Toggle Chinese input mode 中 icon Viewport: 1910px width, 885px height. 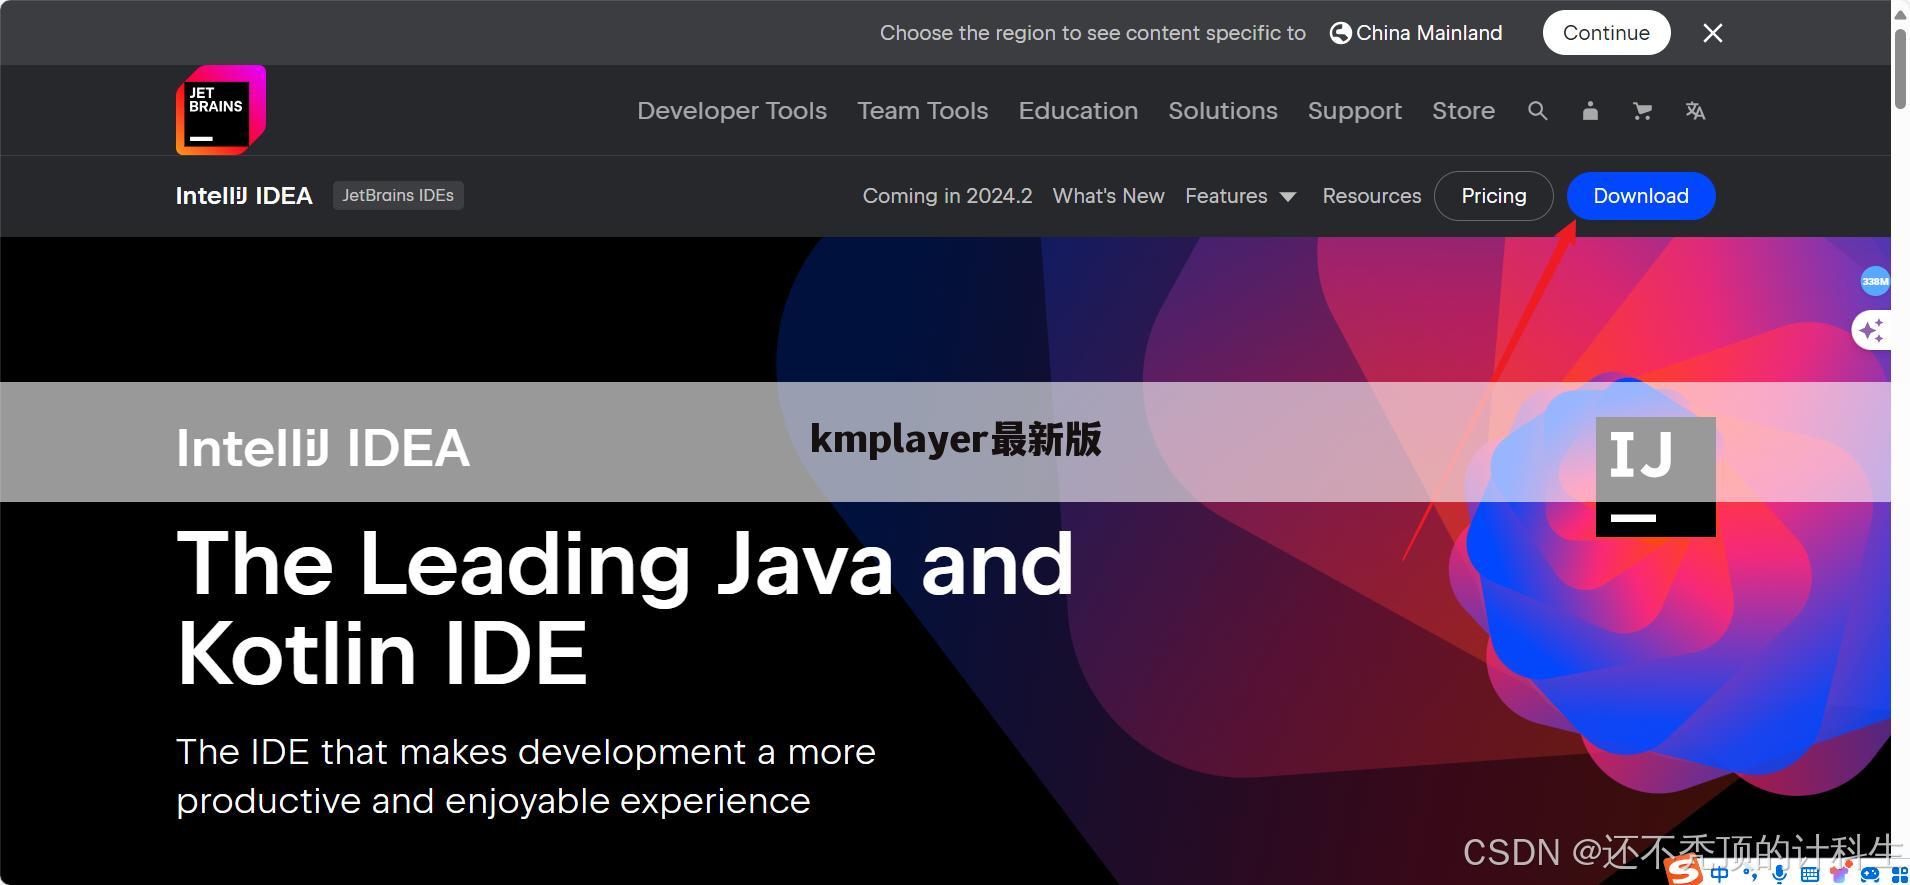1719,874
